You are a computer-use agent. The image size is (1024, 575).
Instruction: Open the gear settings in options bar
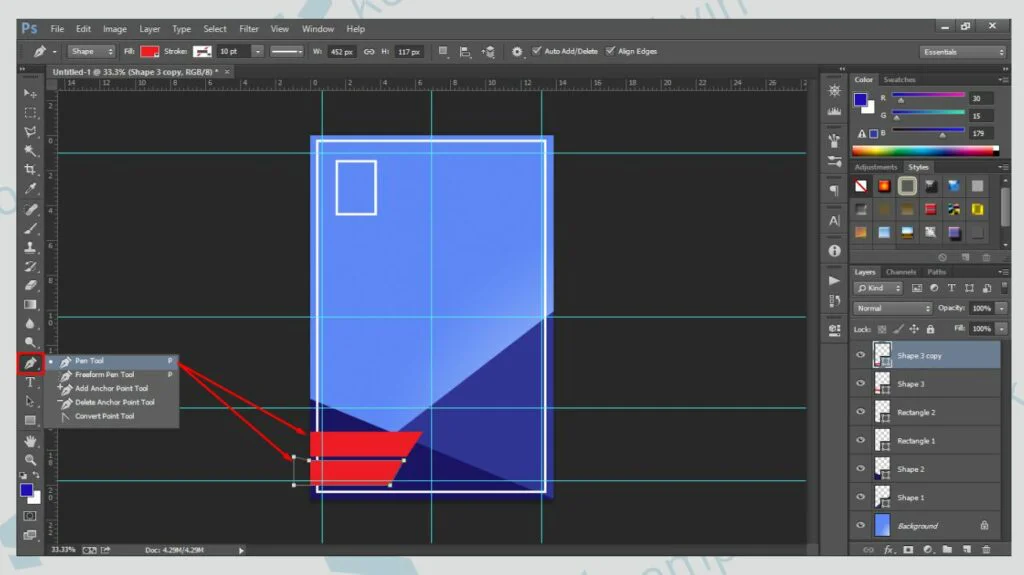517,51
